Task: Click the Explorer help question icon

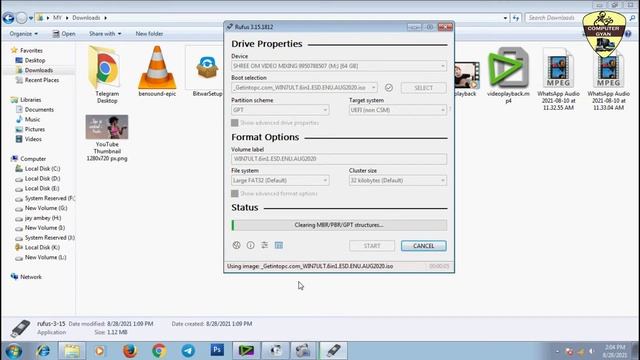Action: [x=628, y=34]
